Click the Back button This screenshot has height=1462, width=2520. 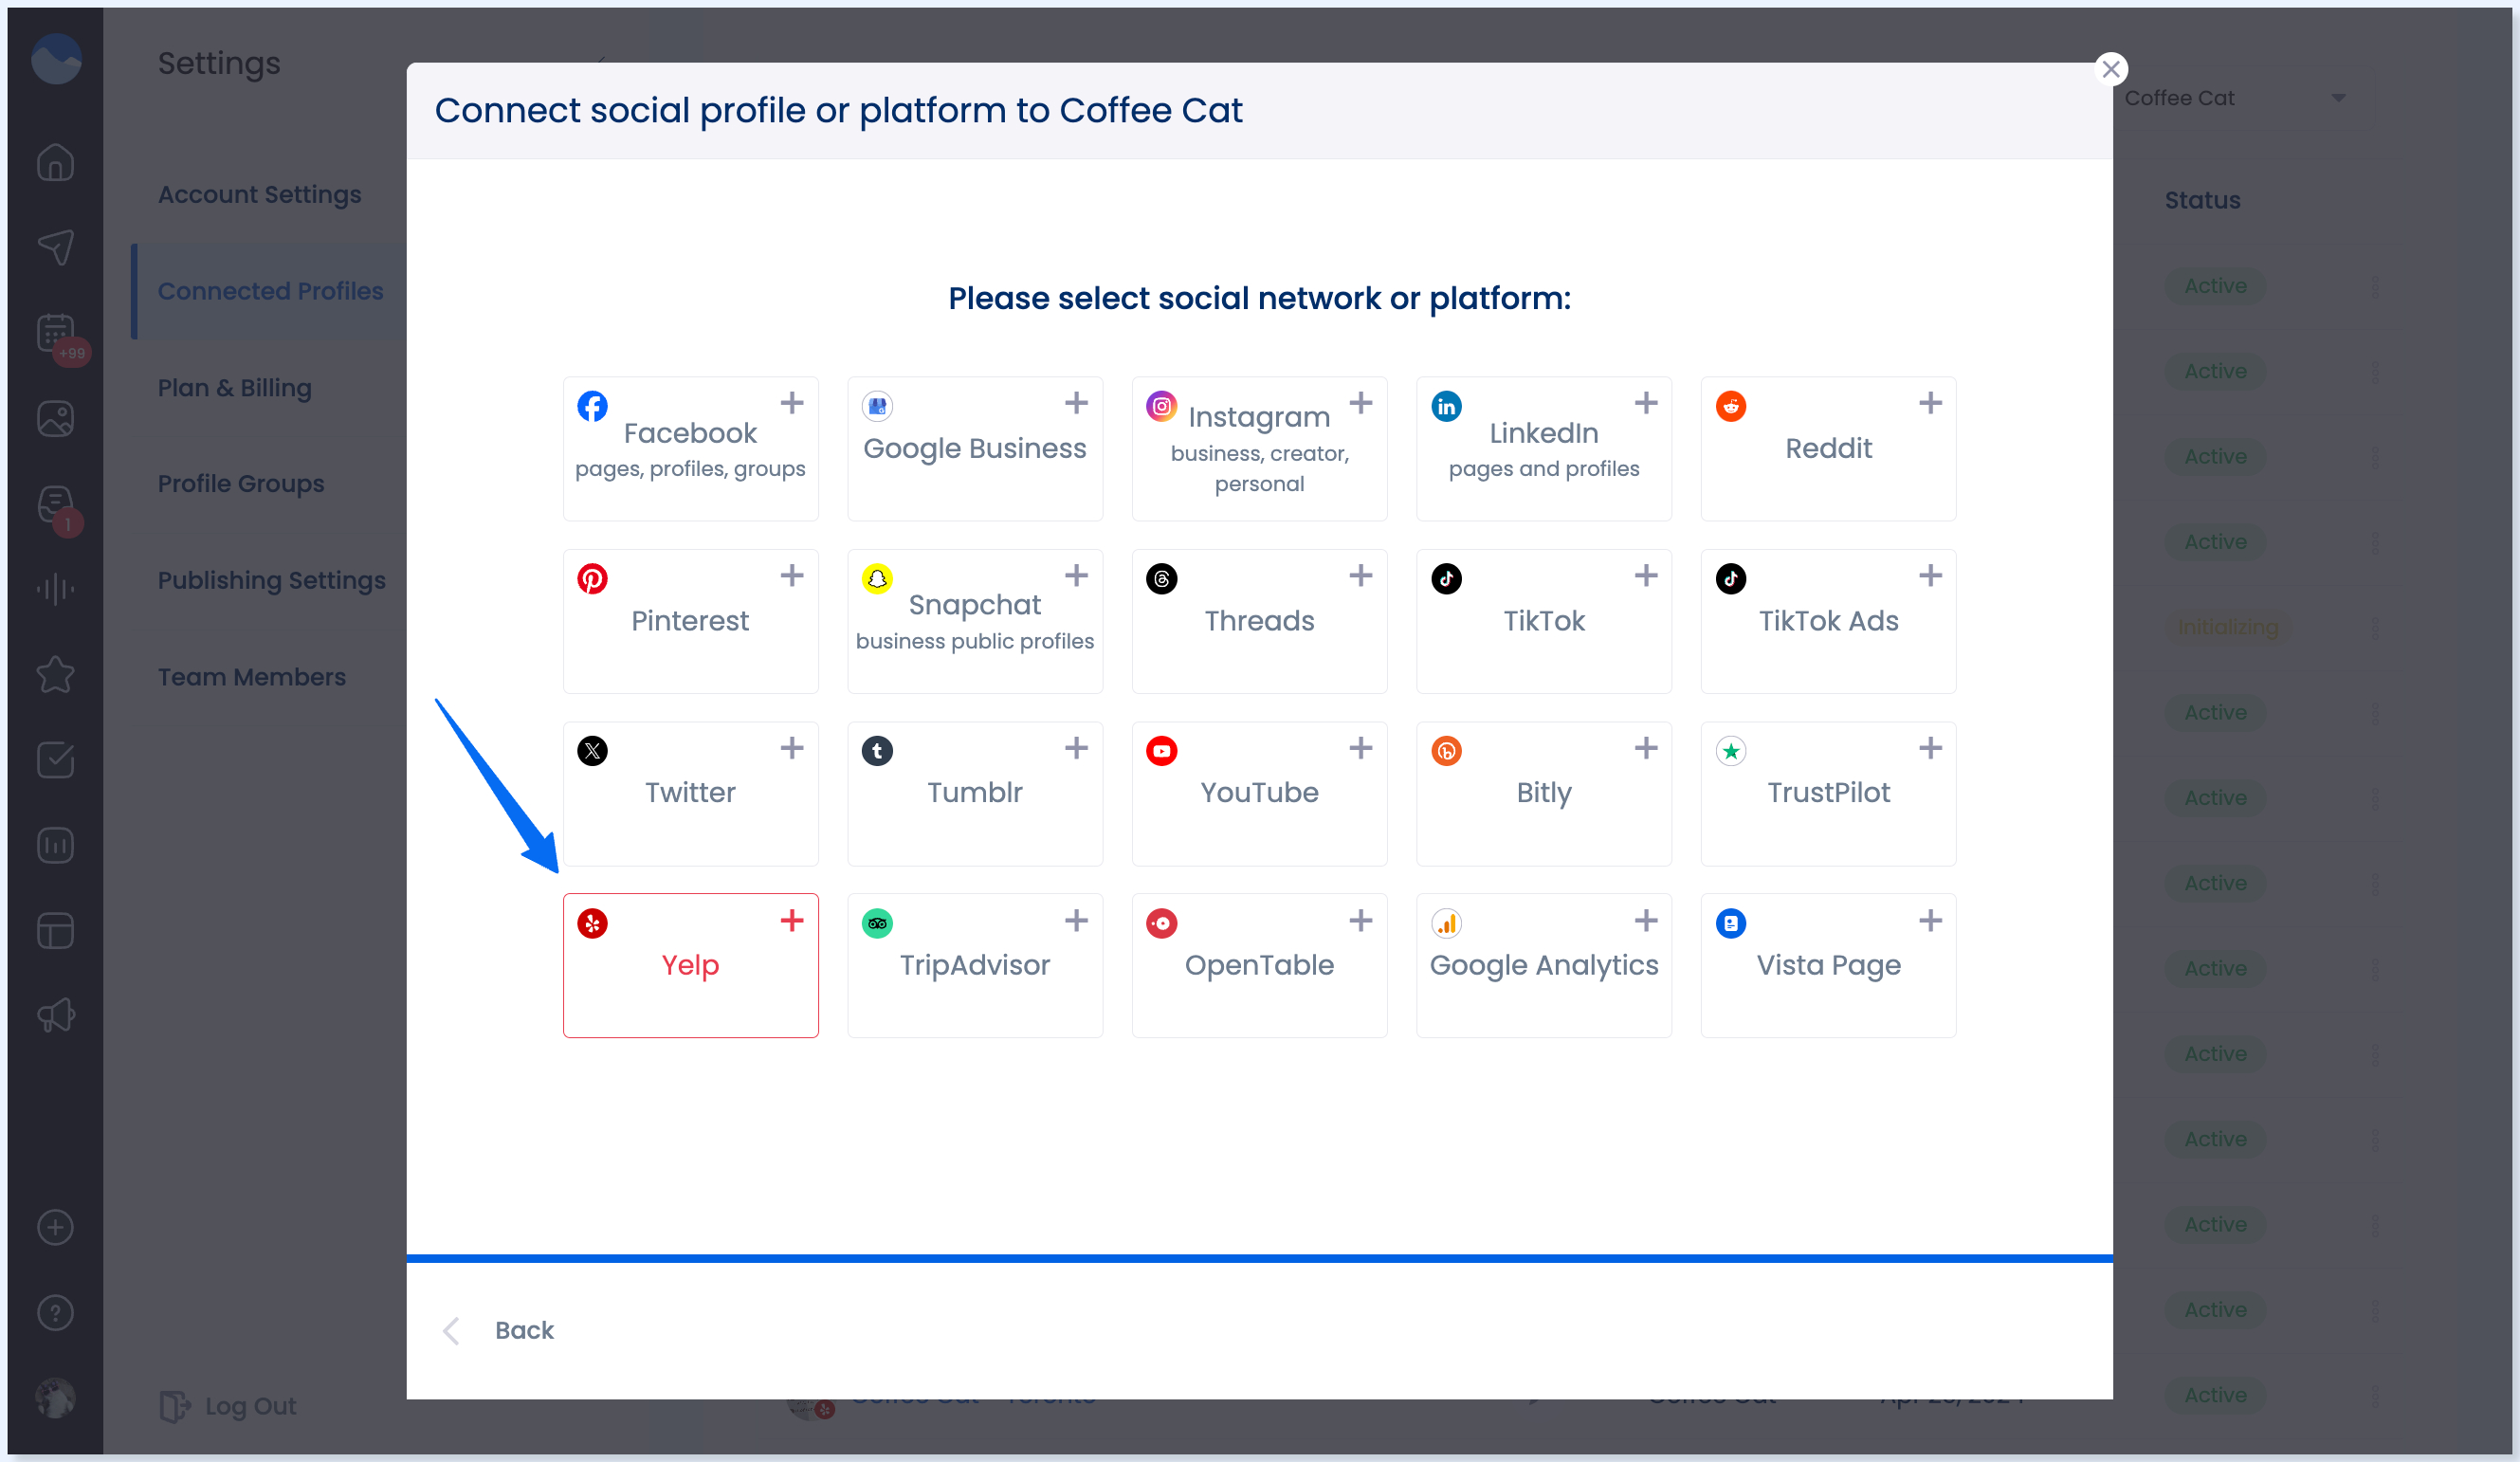[524, 1329]
